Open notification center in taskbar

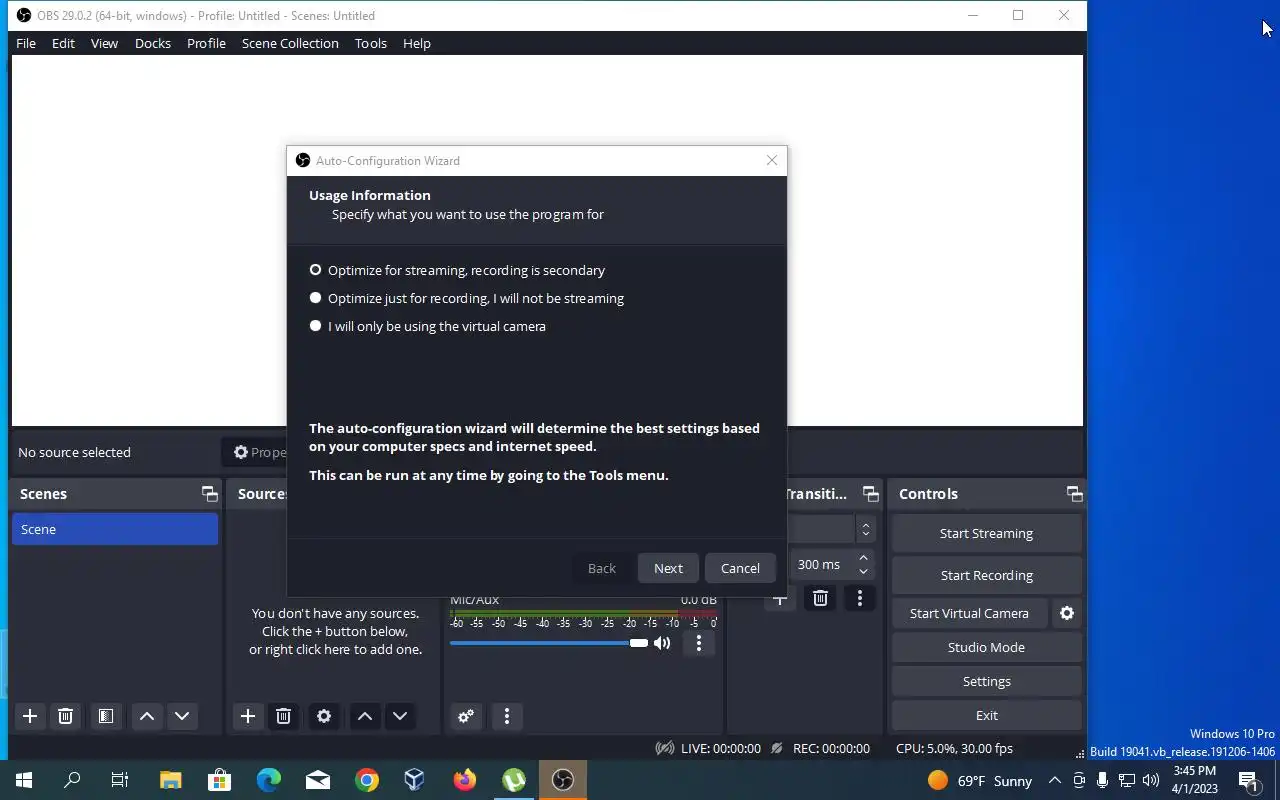click(1249, 780)
